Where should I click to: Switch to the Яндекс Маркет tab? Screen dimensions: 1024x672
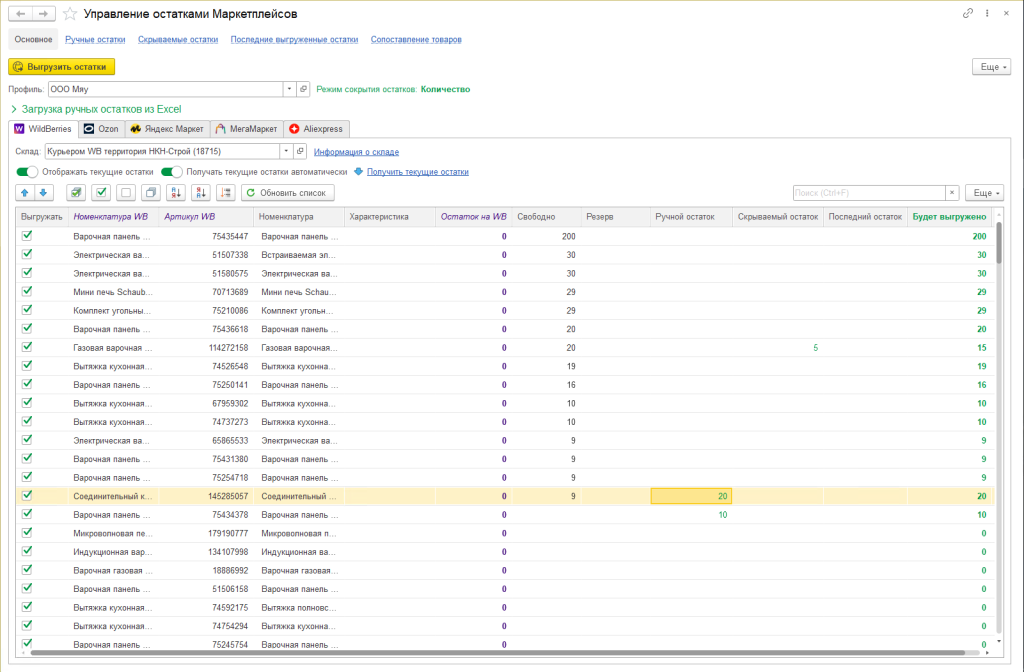pos(167,129)
